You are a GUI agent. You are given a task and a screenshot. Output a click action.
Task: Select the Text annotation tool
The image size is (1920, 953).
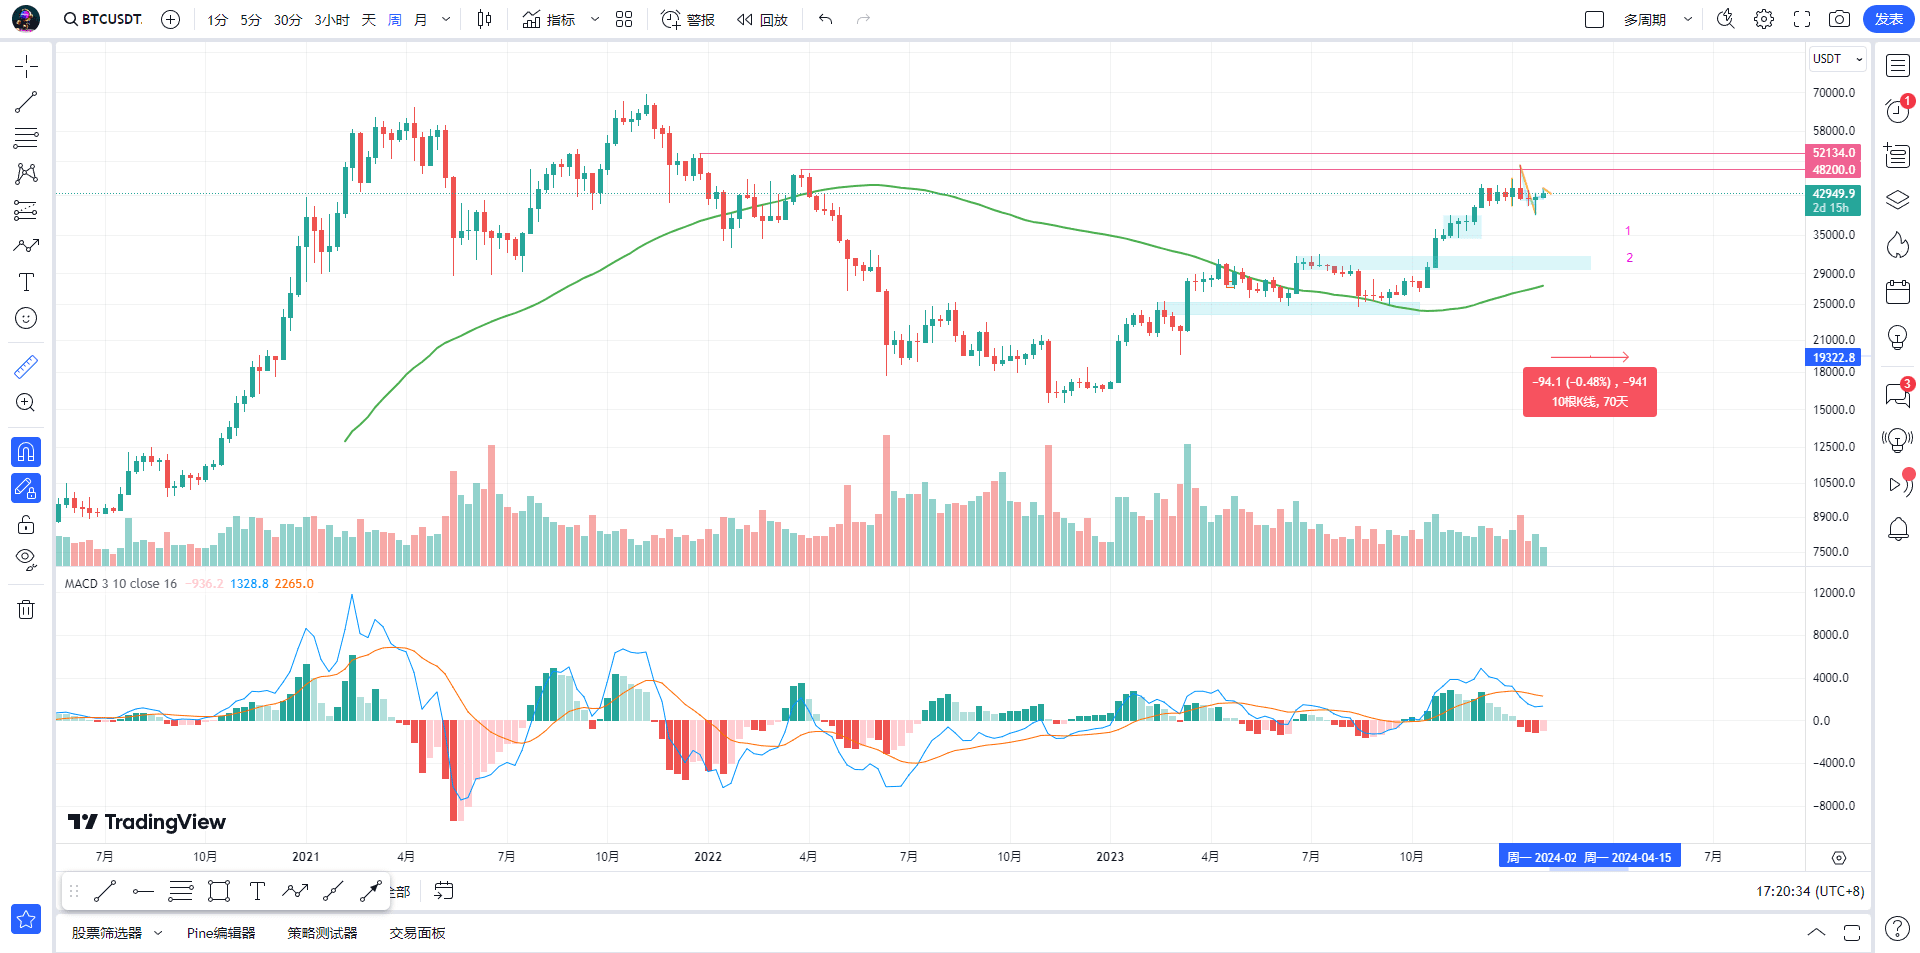point(26,282)
